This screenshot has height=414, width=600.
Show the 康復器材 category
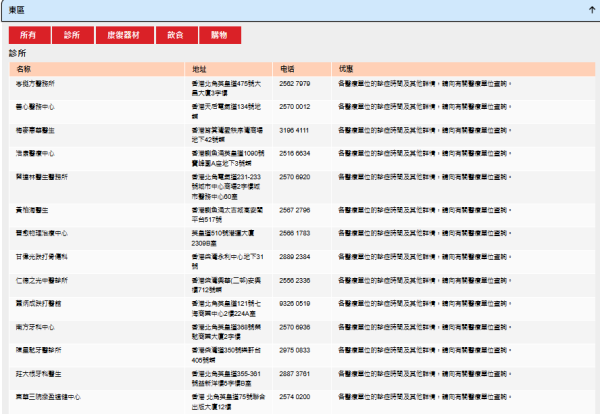coord(125,35)
